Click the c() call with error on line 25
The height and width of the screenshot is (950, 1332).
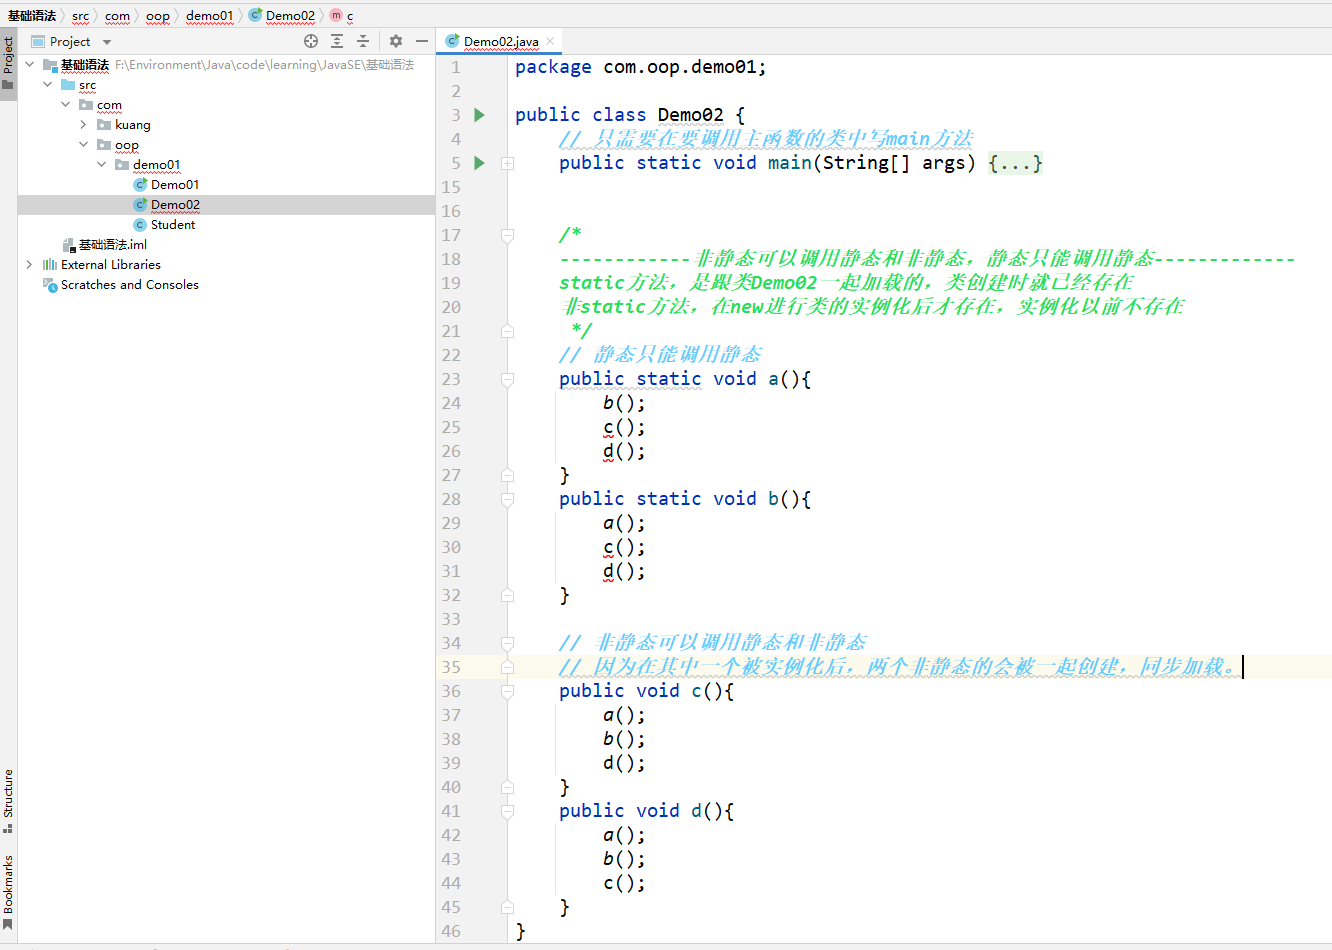click(624, 427)
